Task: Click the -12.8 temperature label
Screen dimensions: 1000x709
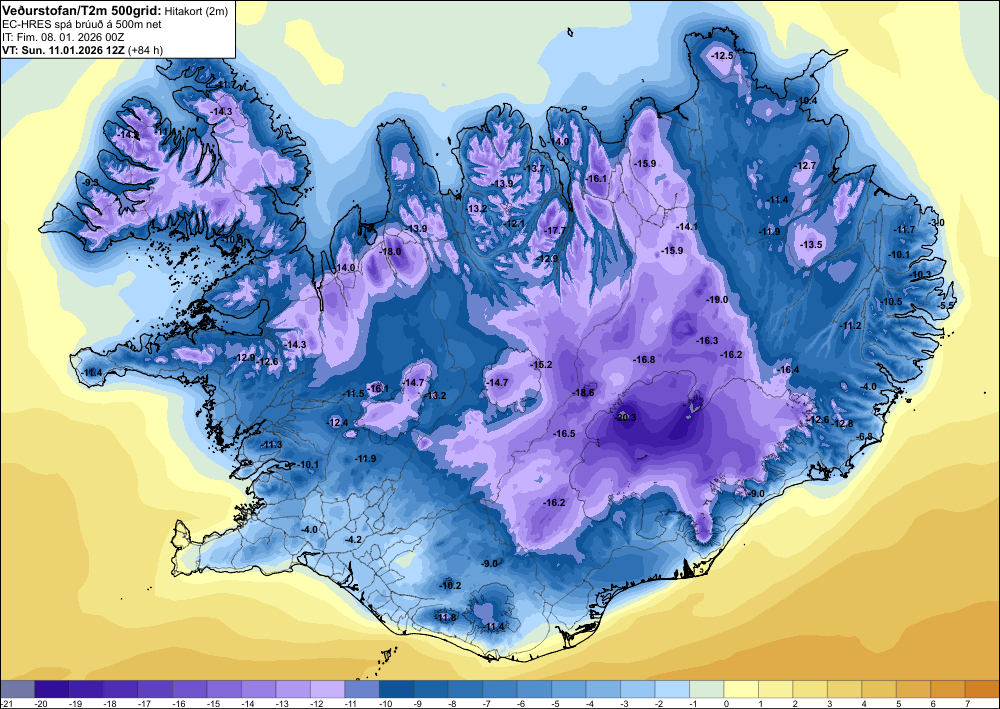Action: pyautogui.click(x=842, y=424)
